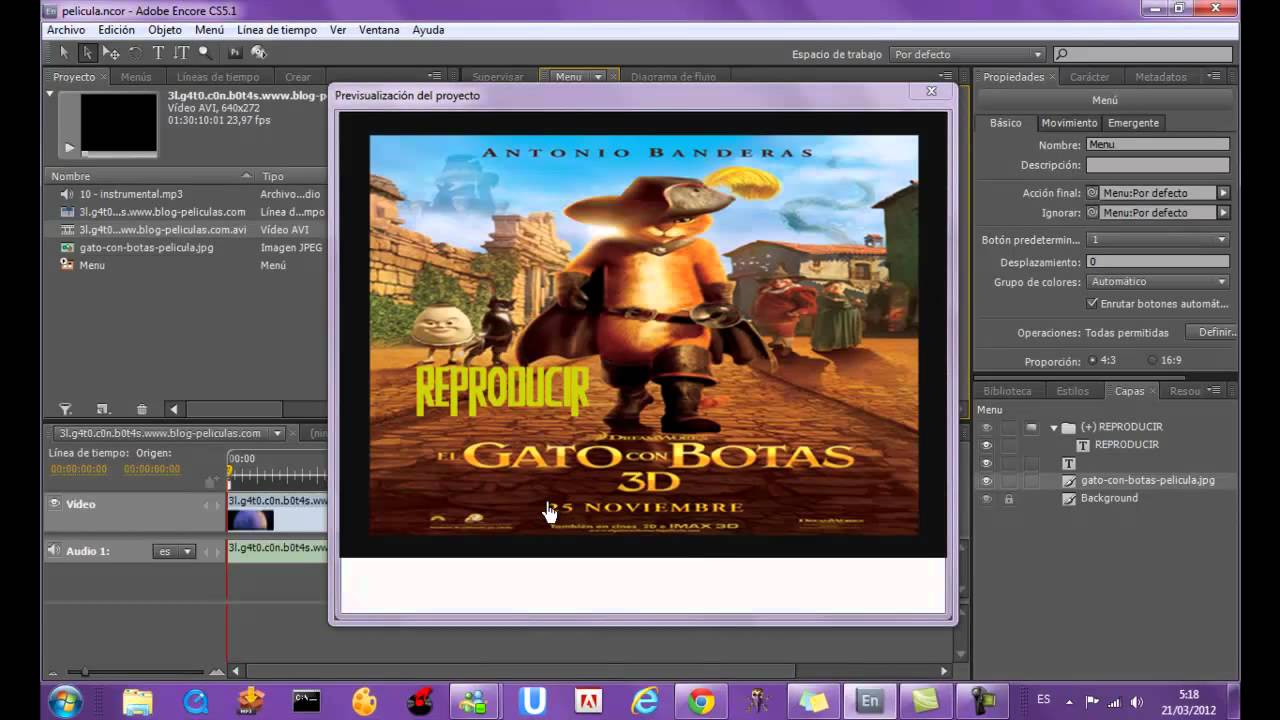Open timeline tab name dropdown
Viewport: 1280px width, 720px height.
click(278, 434)
